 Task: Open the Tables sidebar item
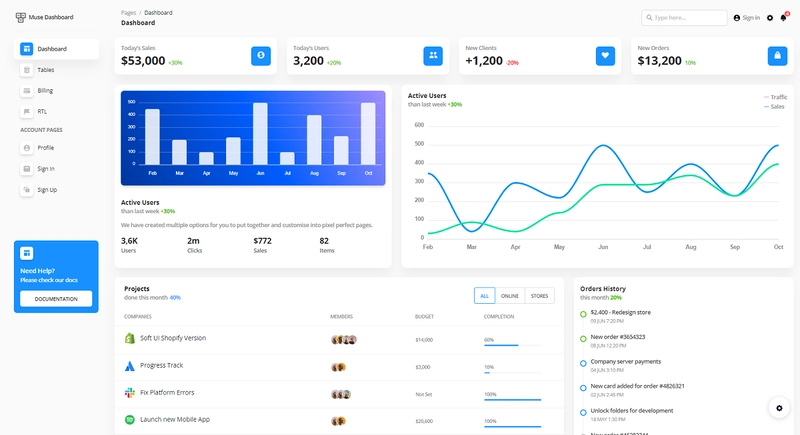coord(56,70)
